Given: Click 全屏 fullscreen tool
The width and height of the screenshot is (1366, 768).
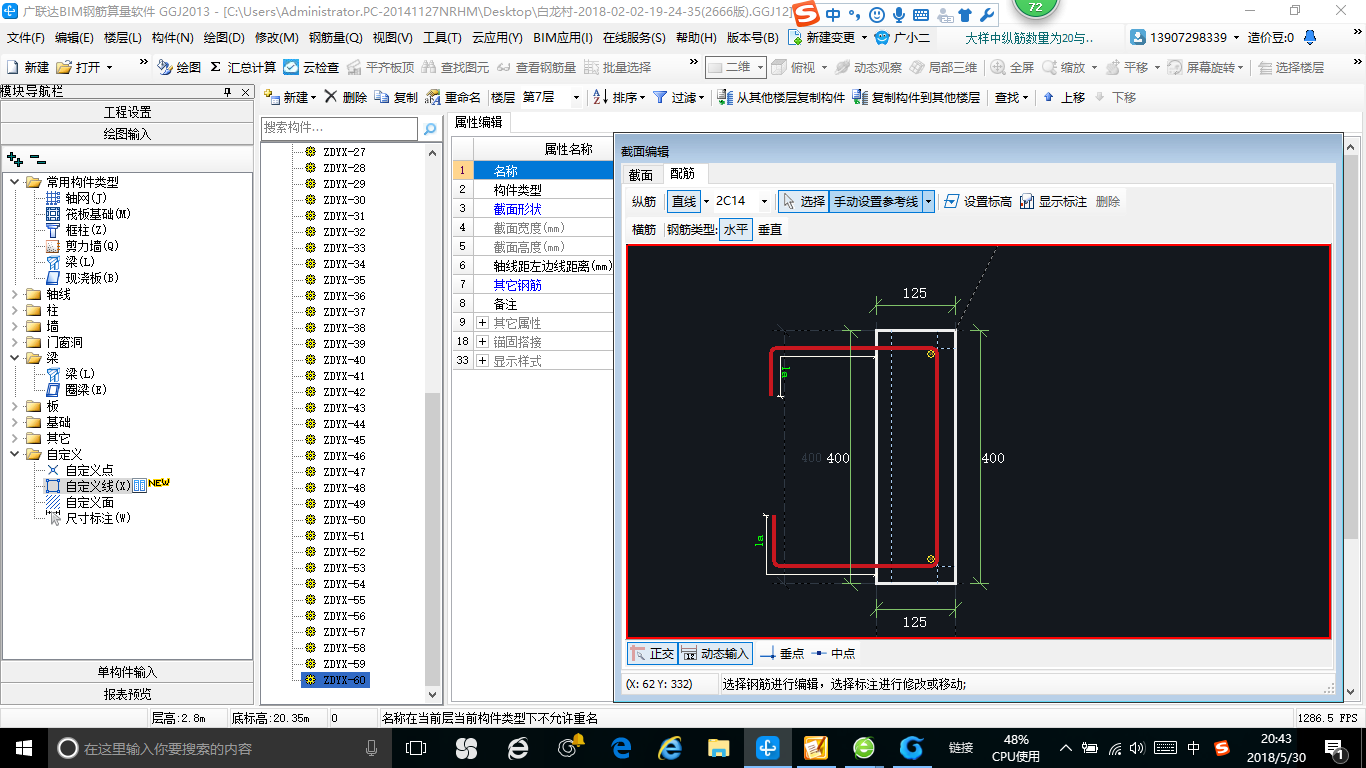Looking at the screenshot, I should [x=1013, y=67].
